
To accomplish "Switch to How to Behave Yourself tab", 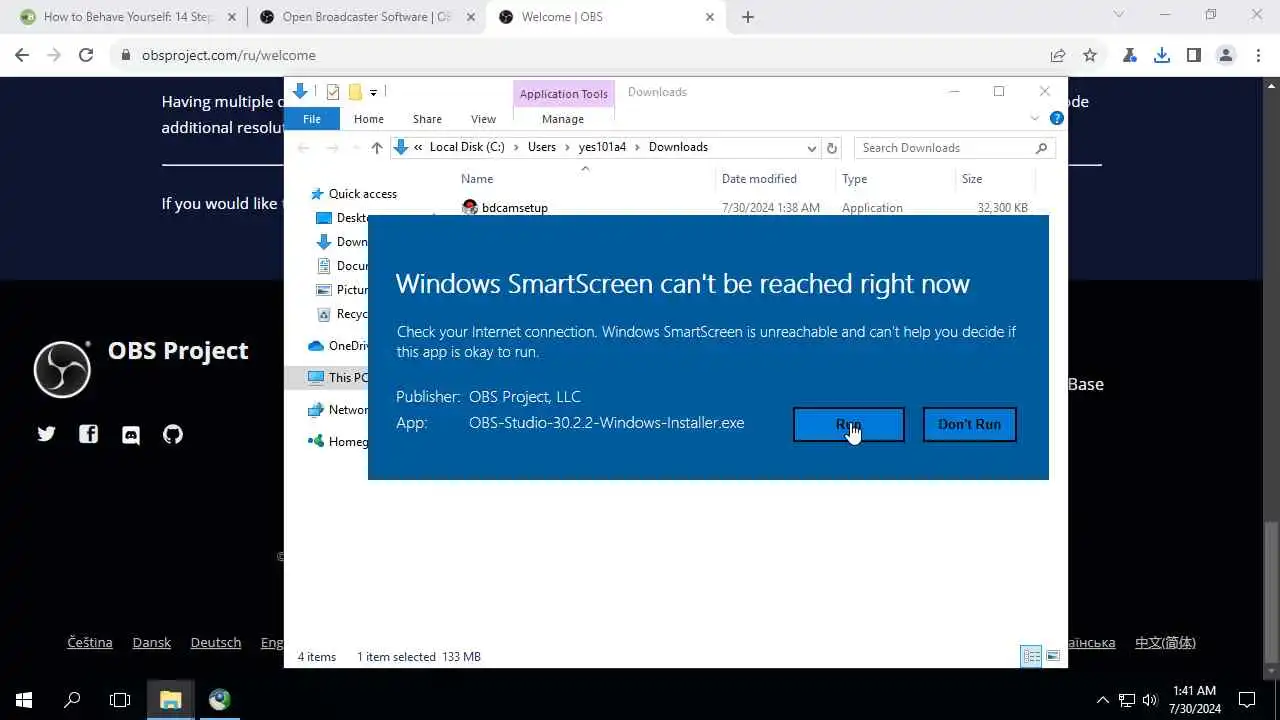I will [x=126, y=17].
